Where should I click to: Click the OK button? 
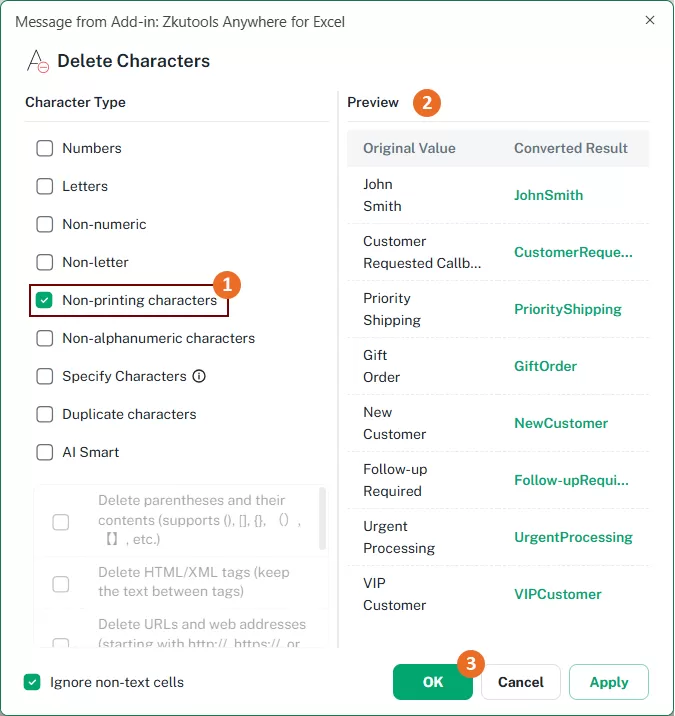tap(432, 682)
